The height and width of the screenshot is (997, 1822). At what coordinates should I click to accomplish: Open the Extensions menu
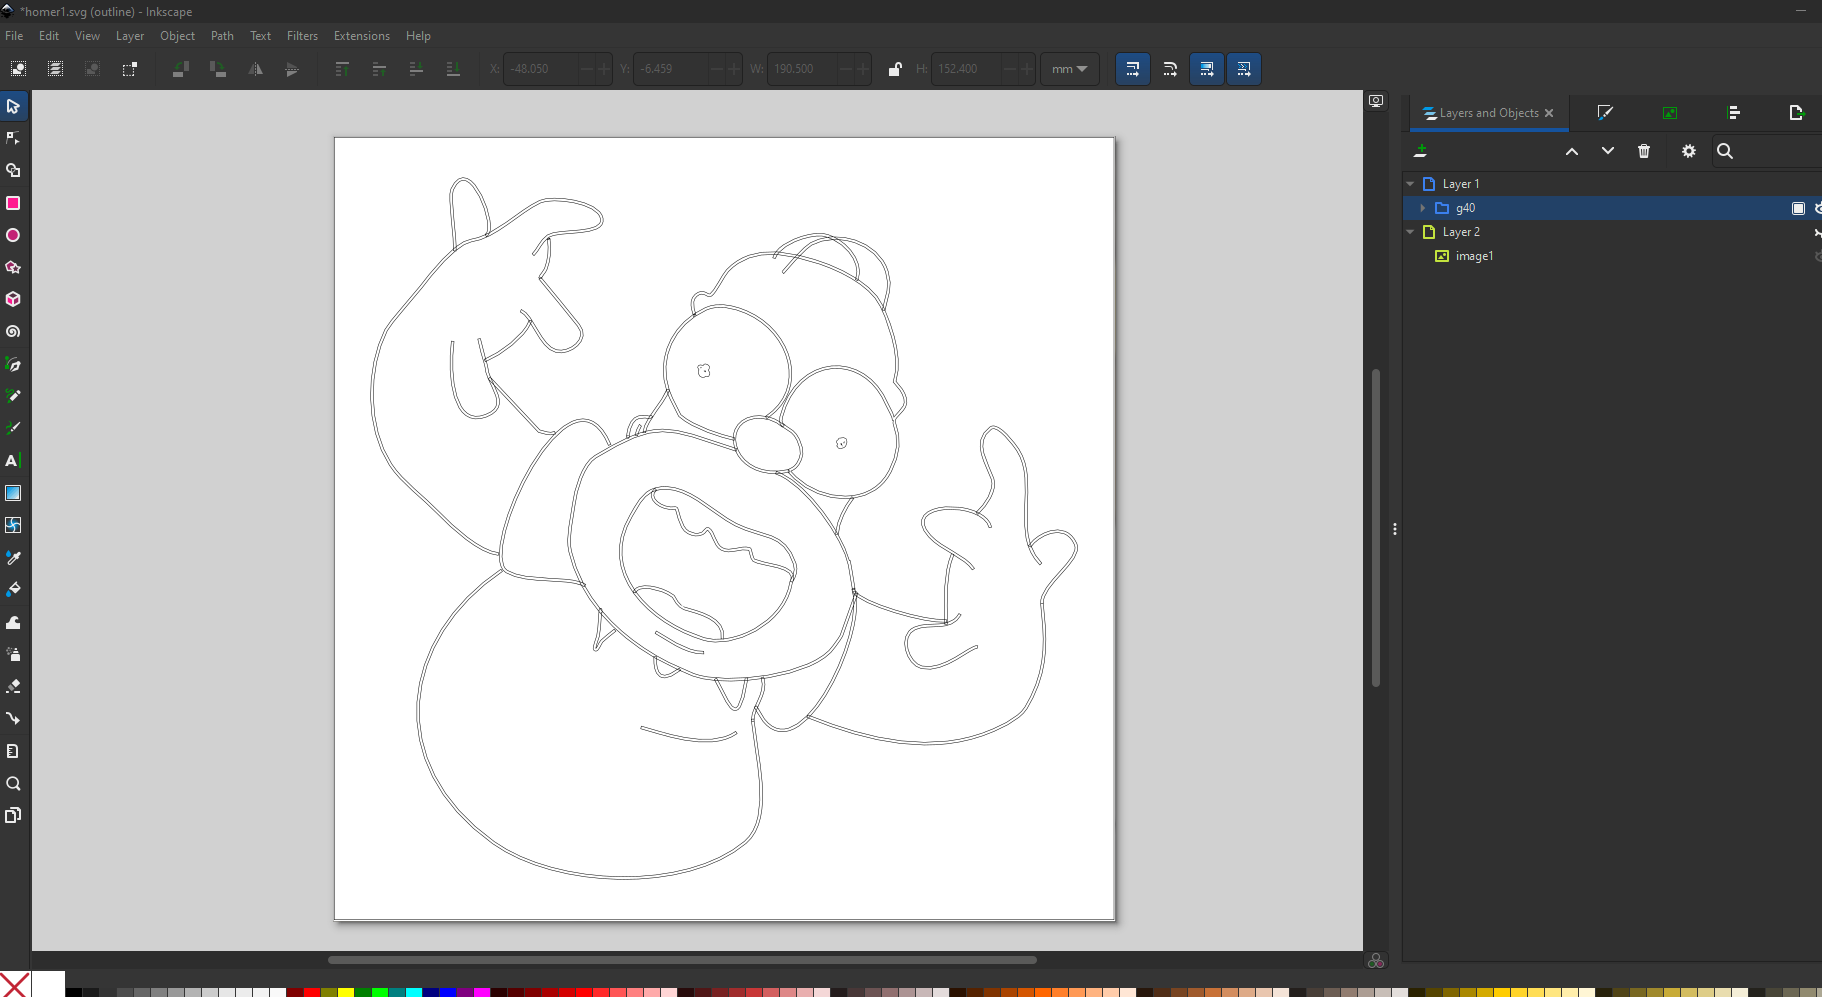(361, 36)
